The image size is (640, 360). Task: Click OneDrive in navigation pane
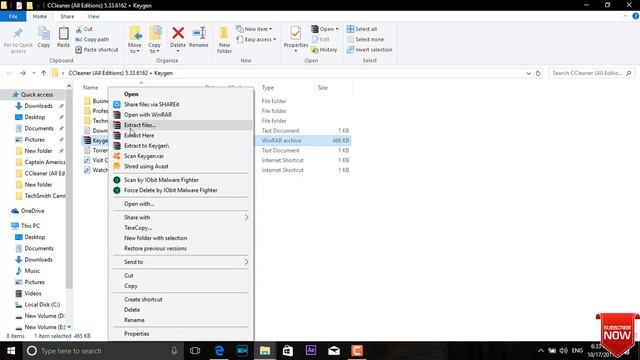click(x=32, y=211)
